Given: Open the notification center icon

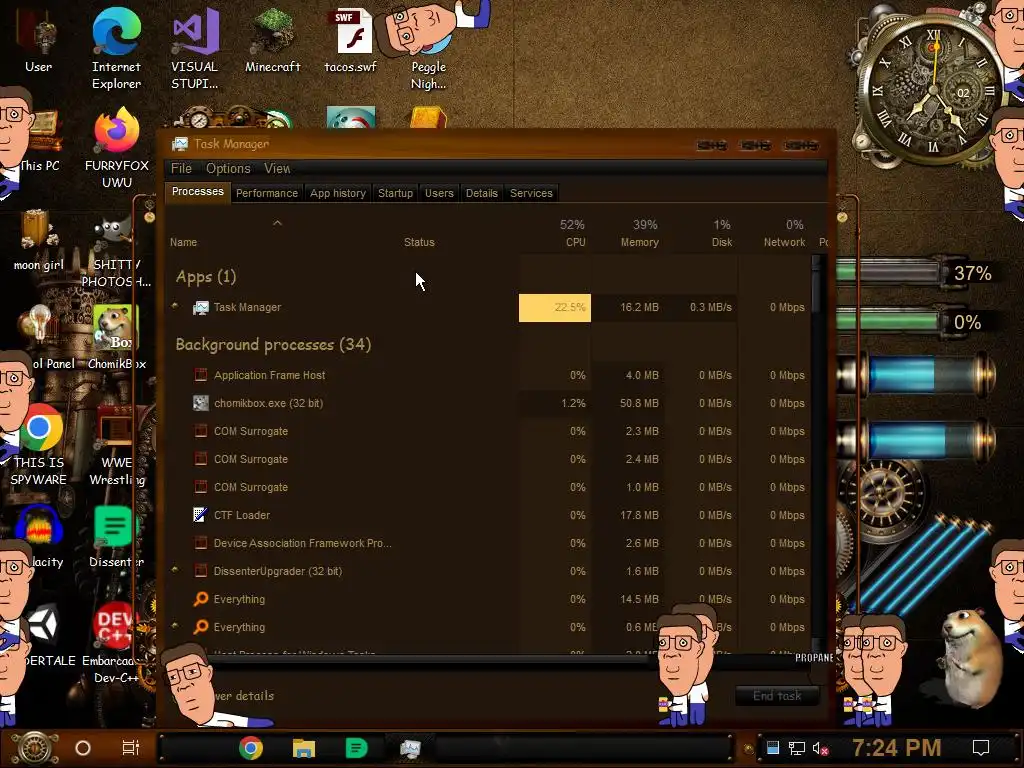Looking at the screenshot, I should tap(981, 748).
